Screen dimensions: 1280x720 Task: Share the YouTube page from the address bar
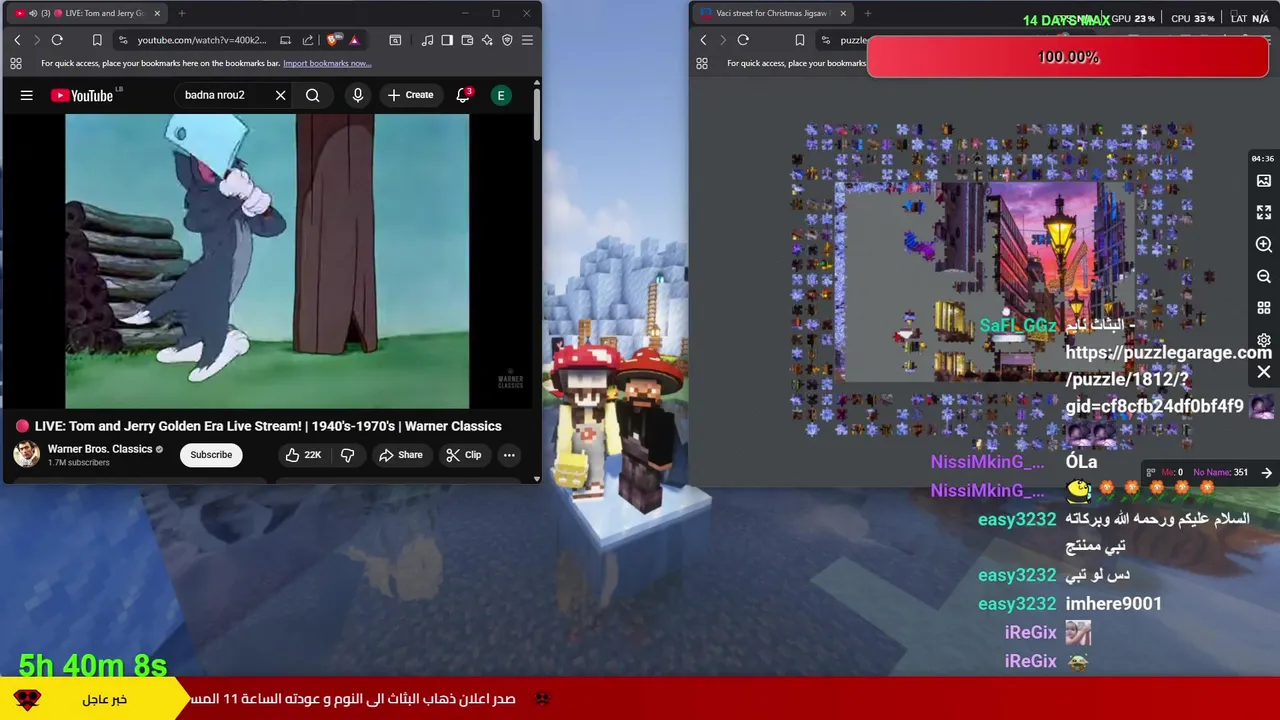pyautogui.click(x=308, y=40)
